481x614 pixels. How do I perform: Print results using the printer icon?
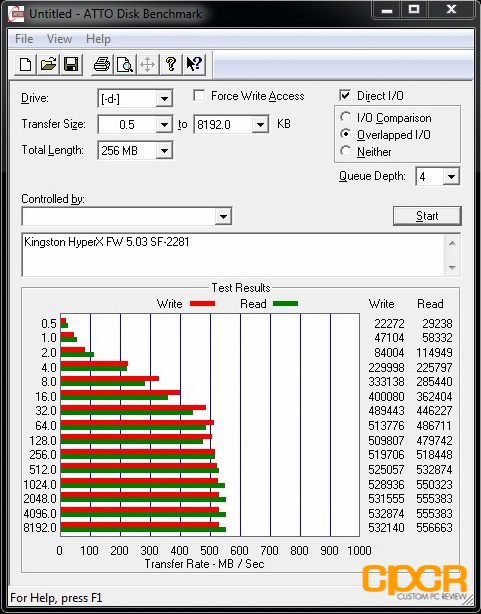(x=102, y=64)
